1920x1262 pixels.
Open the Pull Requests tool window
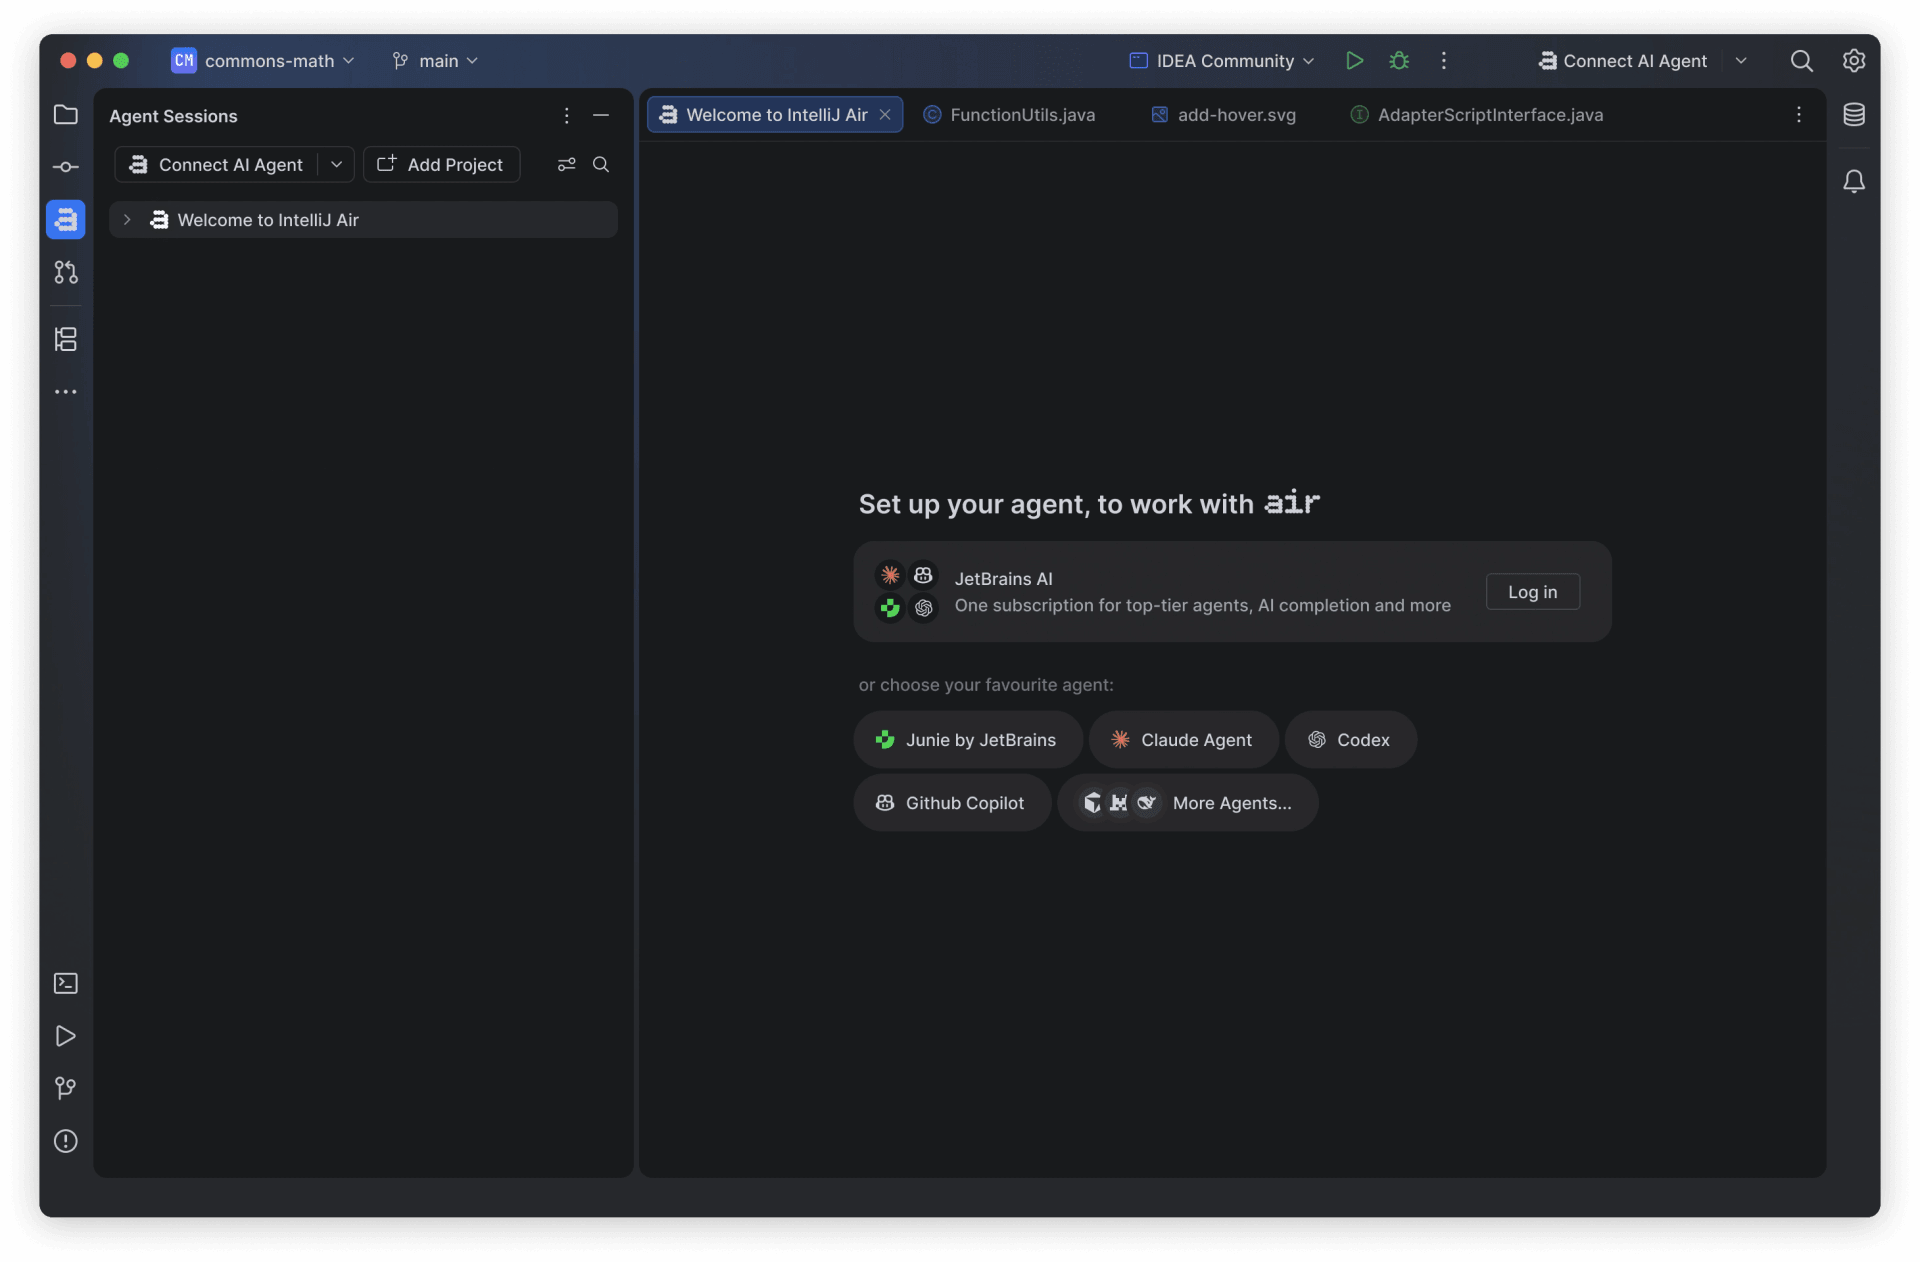pos(65,272)
